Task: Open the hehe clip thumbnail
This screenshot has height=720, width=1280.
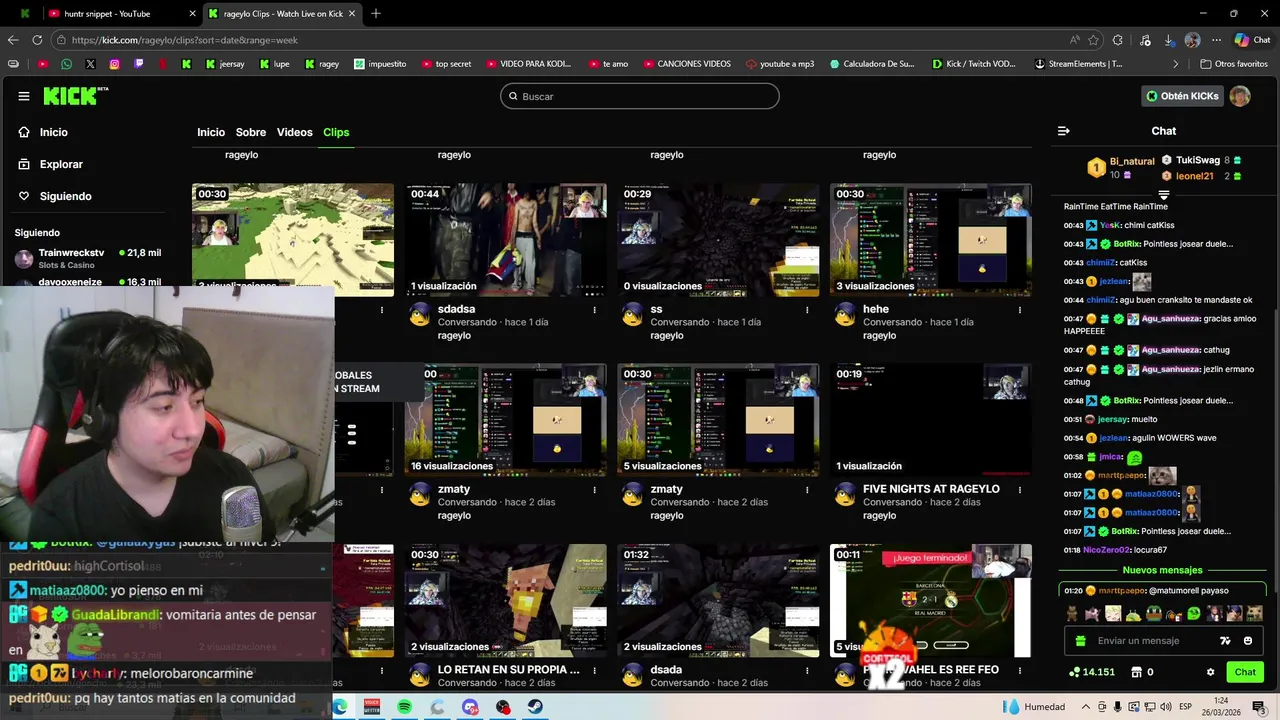Action: [x=930, y=240]
